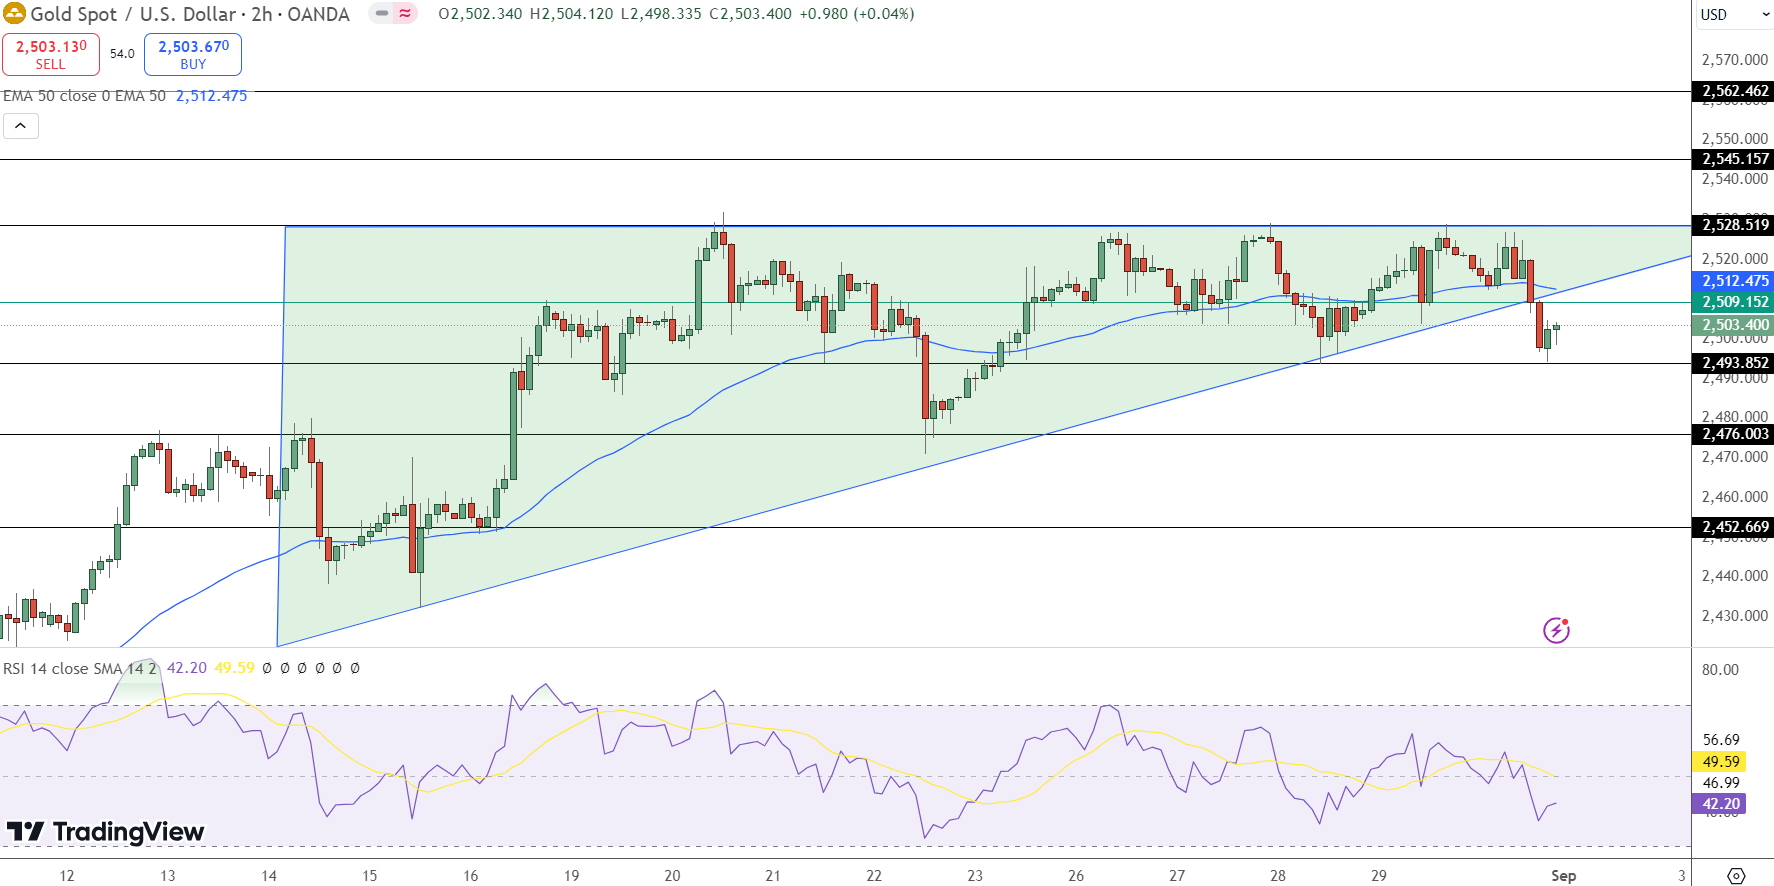Open the USD currency dropdown
This screenshot has width=1774, height=886.
click(x=1732, y=15)
